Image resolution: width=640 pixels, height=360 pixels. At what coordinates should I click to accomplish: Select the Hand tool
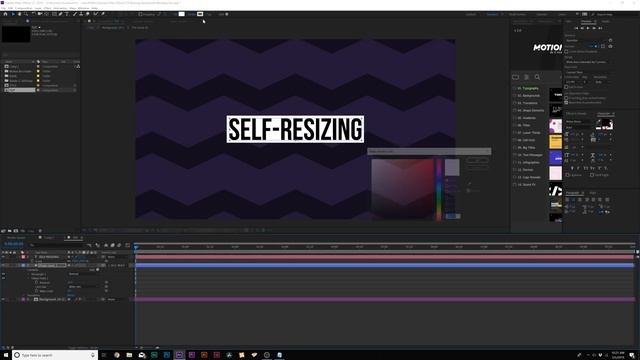click(20, 14)
